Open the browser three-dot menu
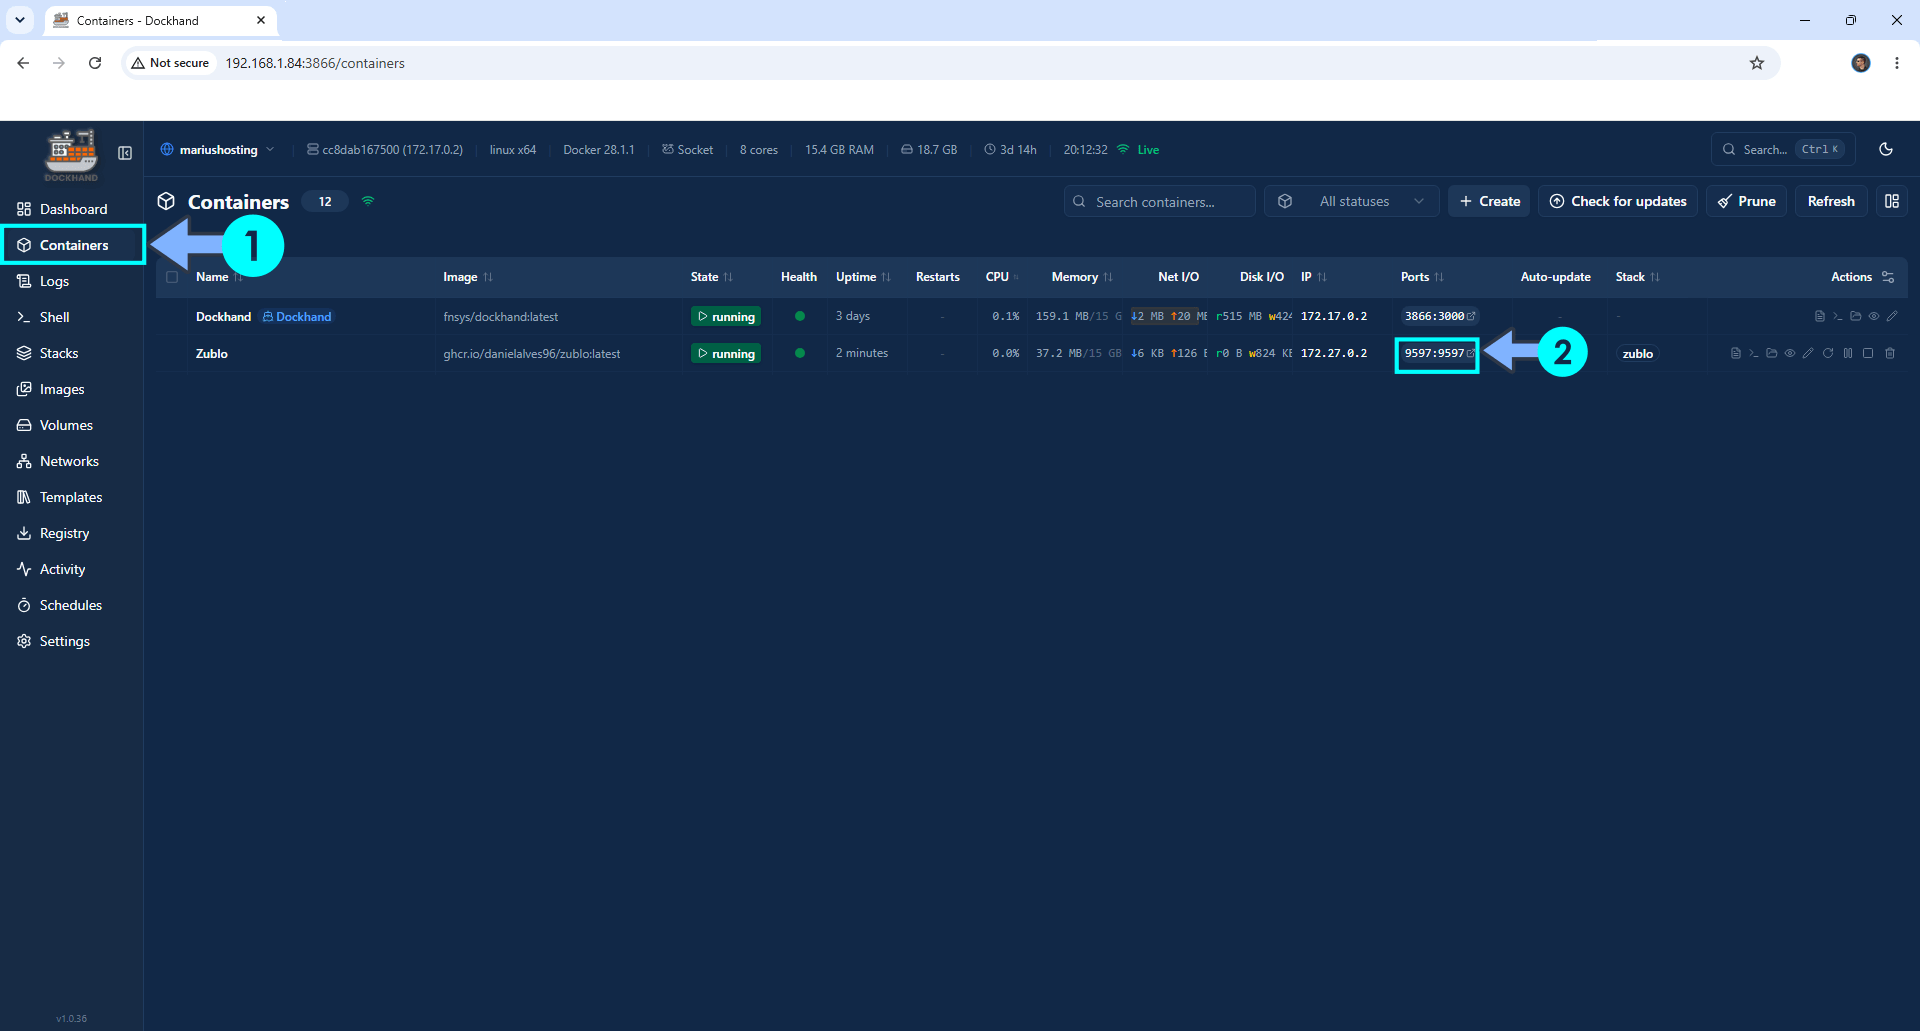The height and width of the screenshot is (1031, 1920). [x=1897, y=63]
